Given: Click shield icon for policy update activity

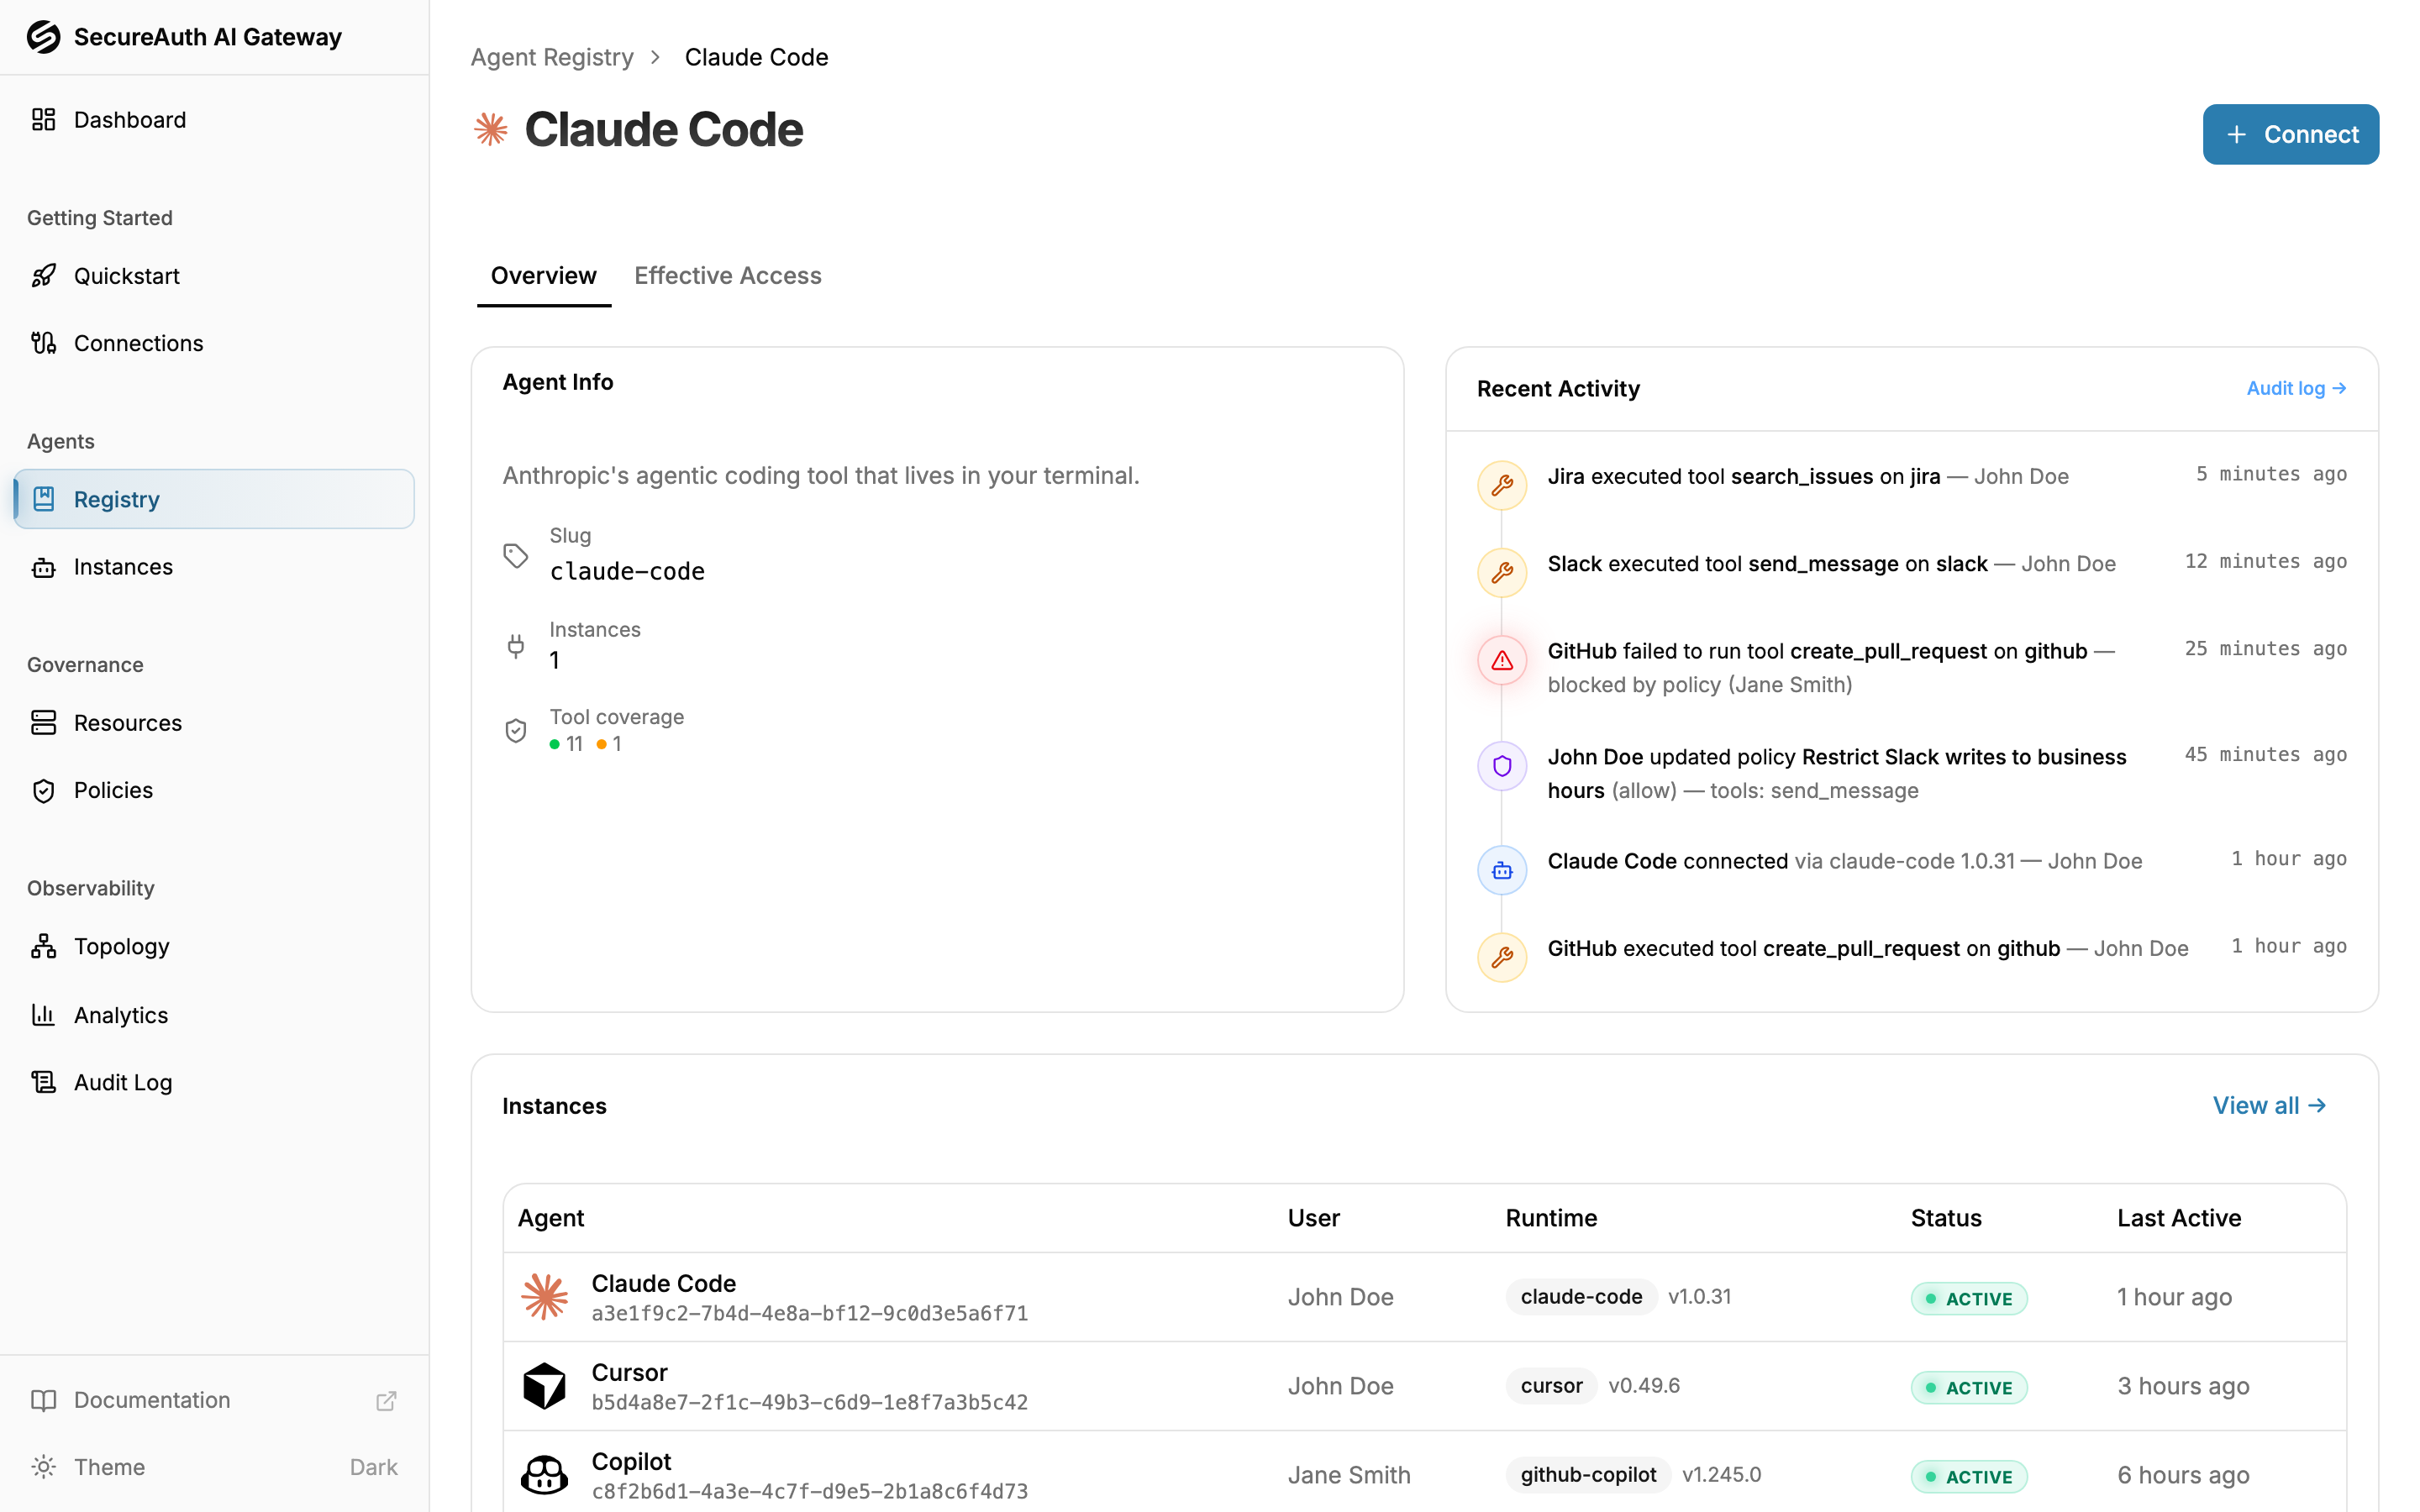Looking at the screenshot, I should pyautogui.click(x=1502, y=766).
